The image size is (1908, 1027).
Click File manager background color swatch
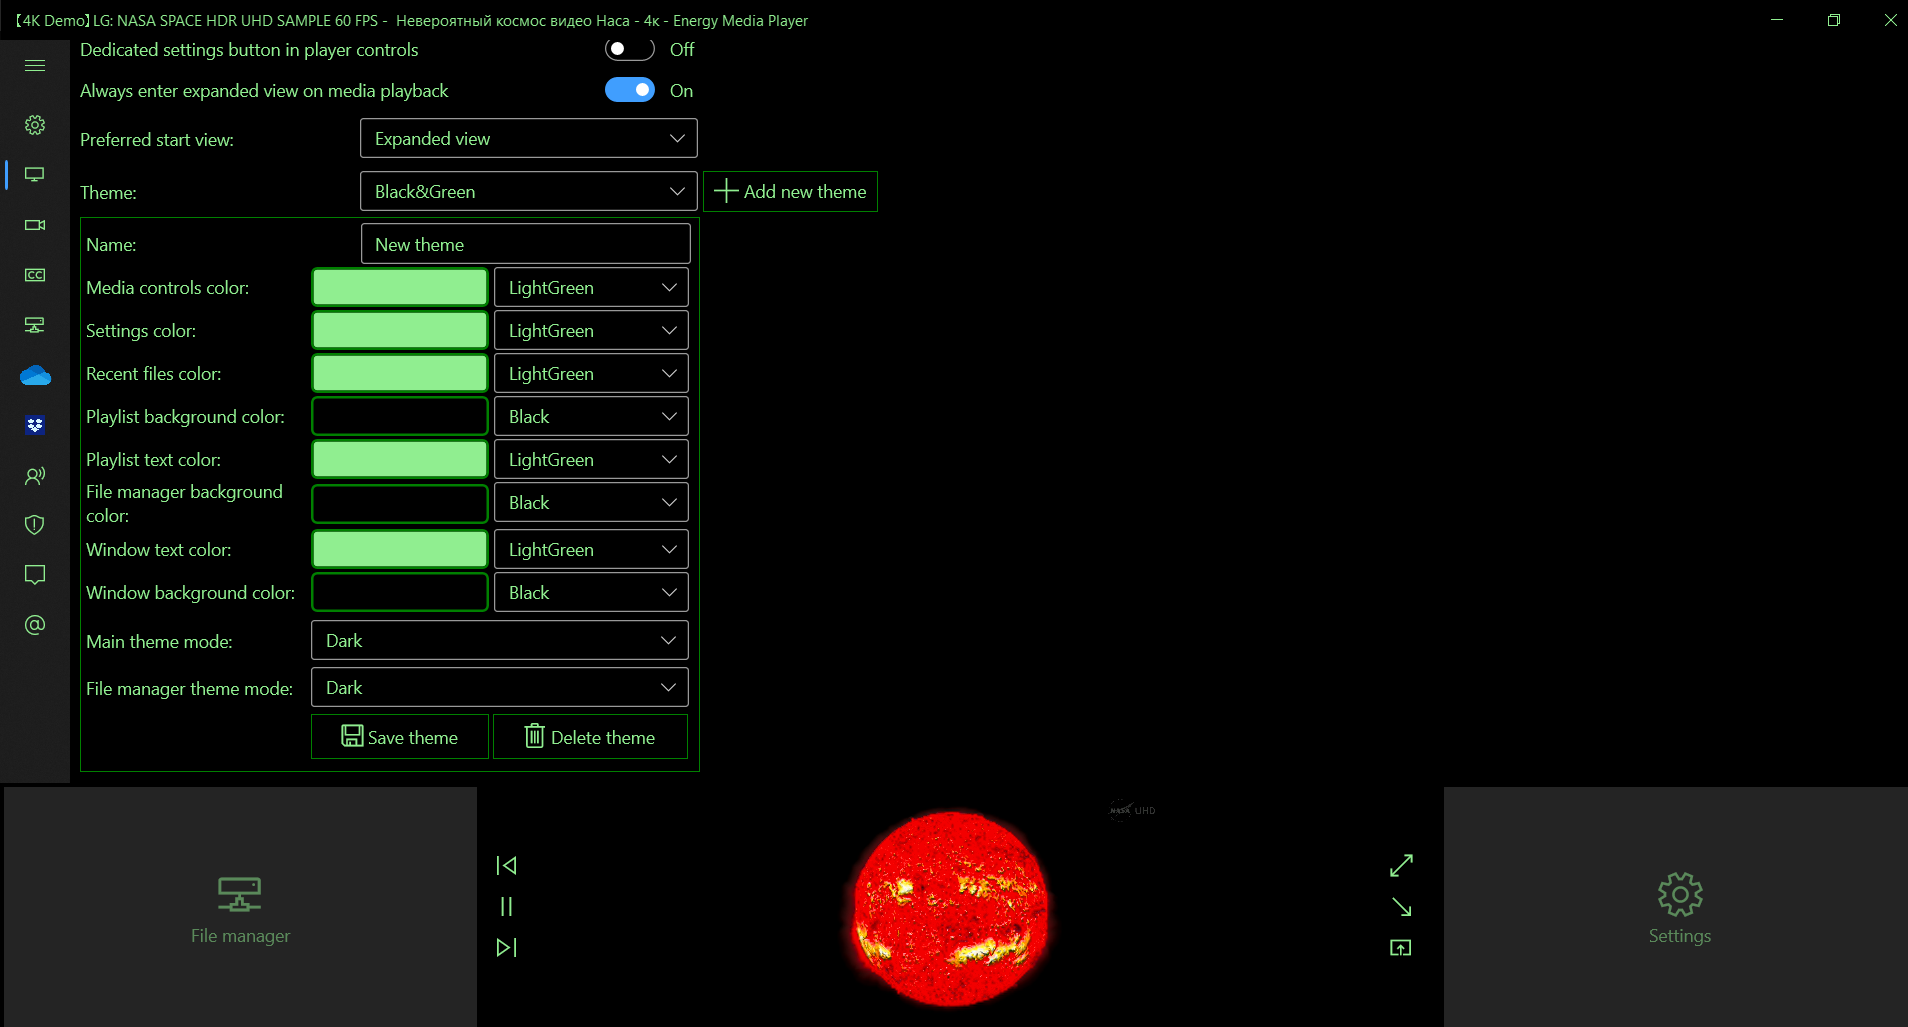400,503
